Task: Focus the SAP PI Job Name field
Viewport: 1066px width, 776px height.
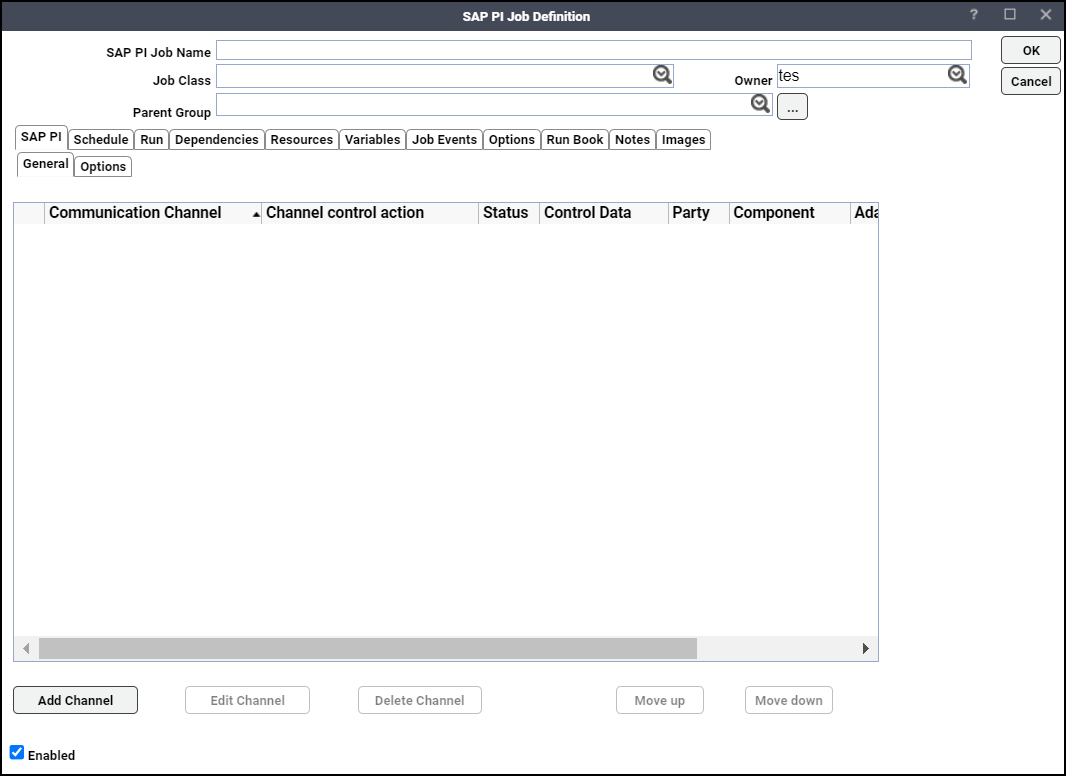Action: click(x=594, y=50)
